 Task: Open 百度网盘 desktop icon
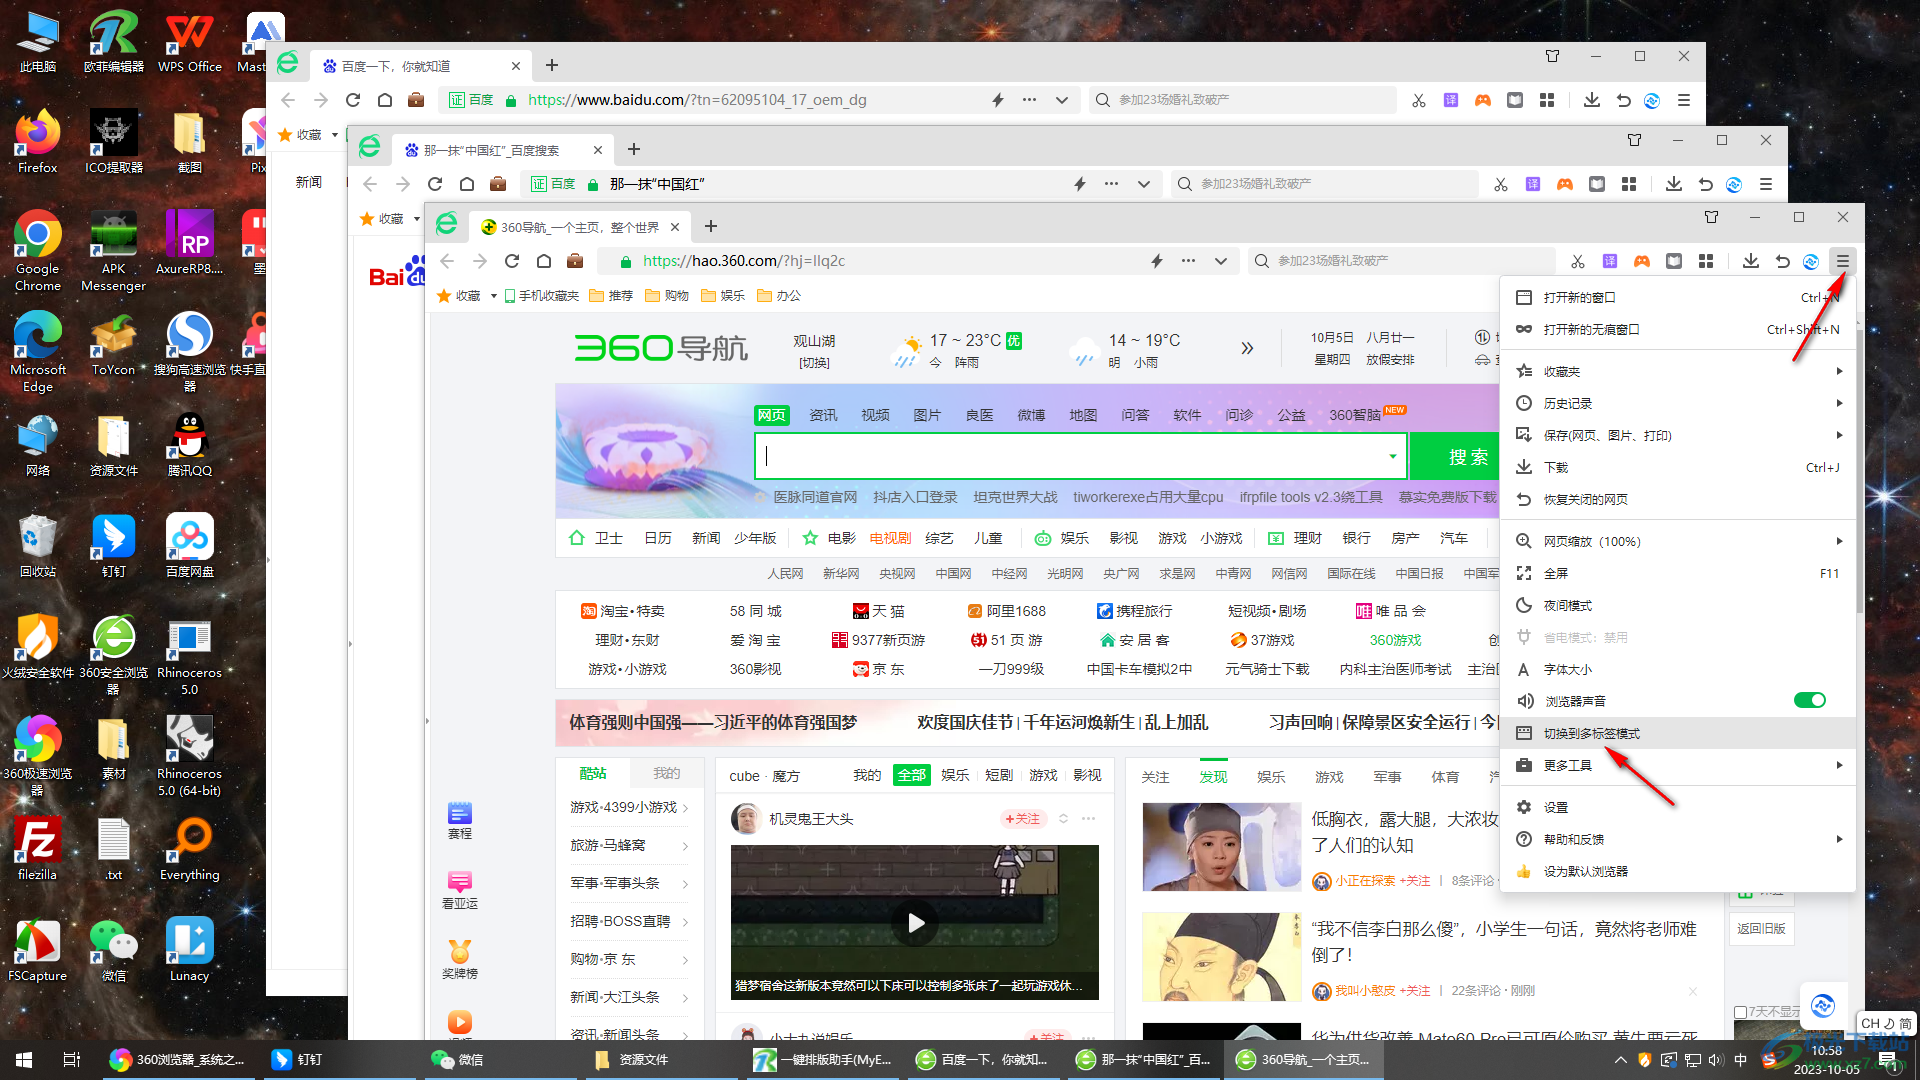click(x=189, y=546)
